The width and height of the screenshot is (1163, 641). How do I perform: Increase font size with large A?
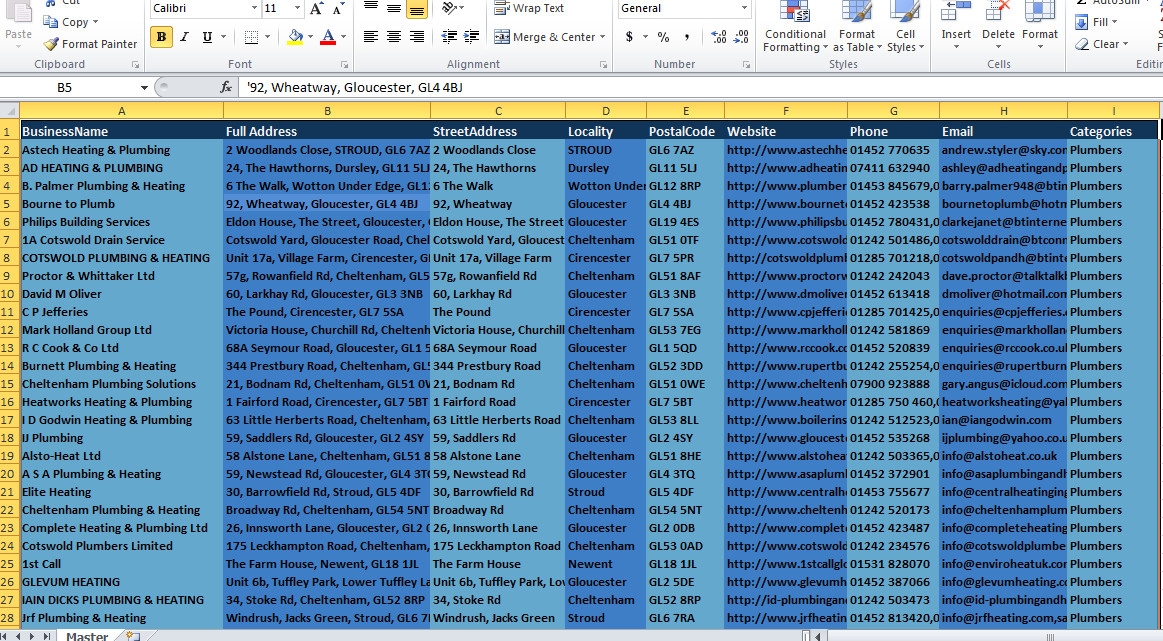[x=316, y=8]
